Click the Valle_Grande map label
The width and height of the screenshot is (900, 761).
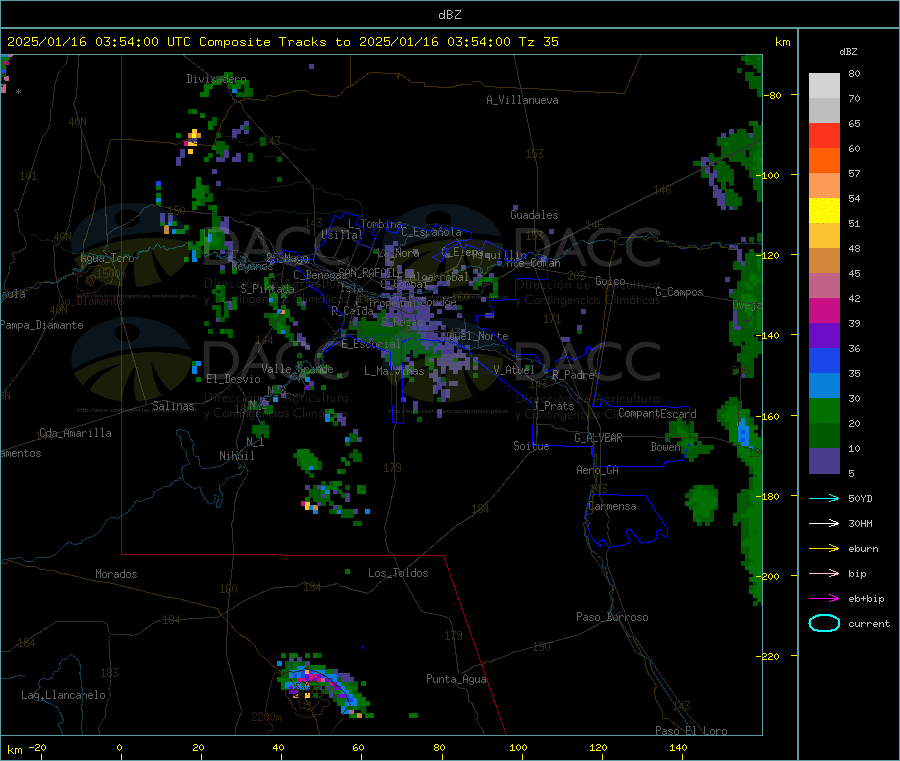coord(297,369)
